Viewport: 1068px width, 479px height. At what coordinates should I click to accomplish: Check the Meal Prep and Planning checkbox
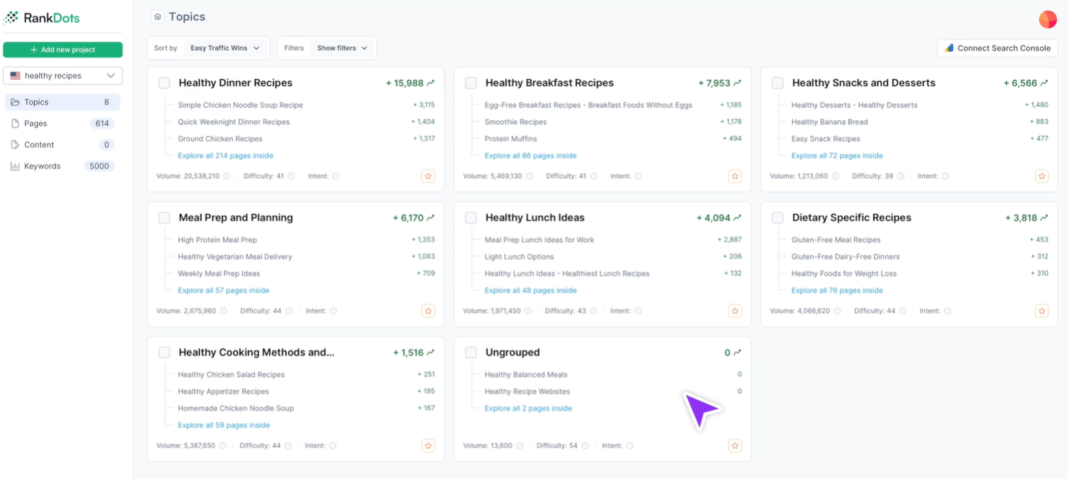tap(164, 218)
